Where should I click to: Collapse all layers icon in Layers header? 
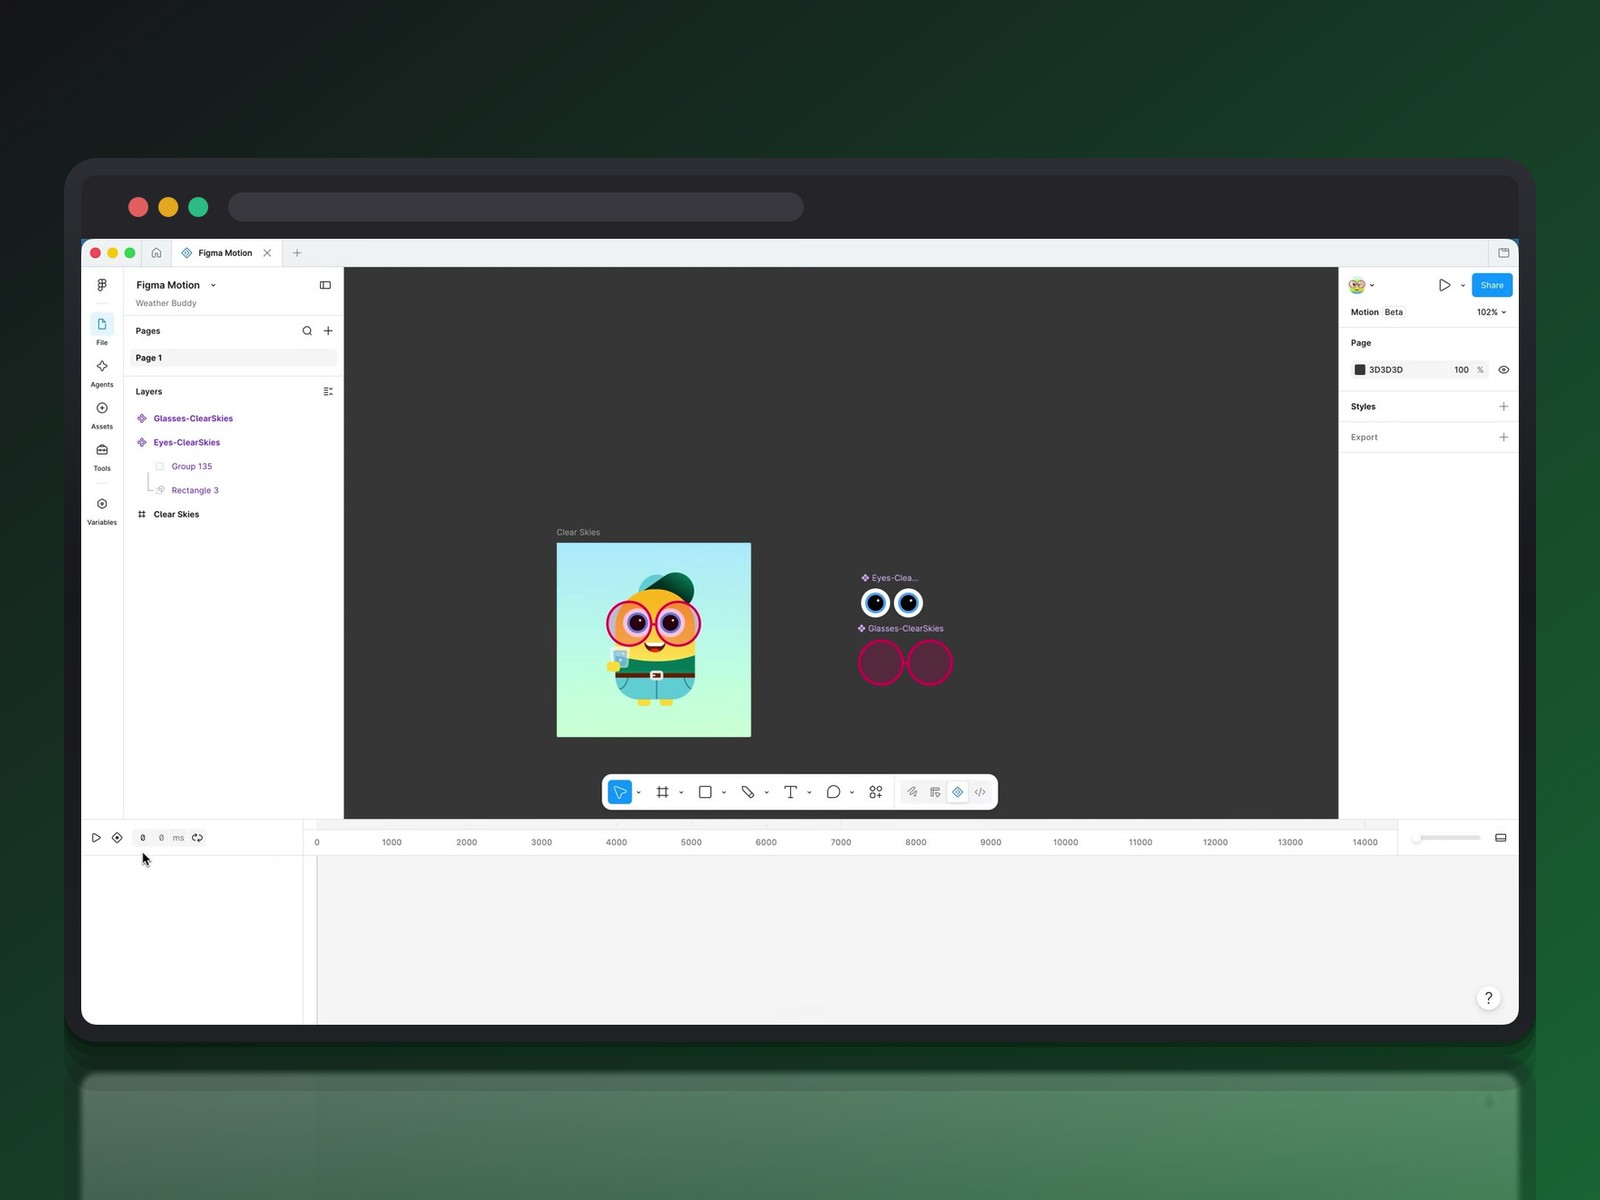(x=328, y=392)
